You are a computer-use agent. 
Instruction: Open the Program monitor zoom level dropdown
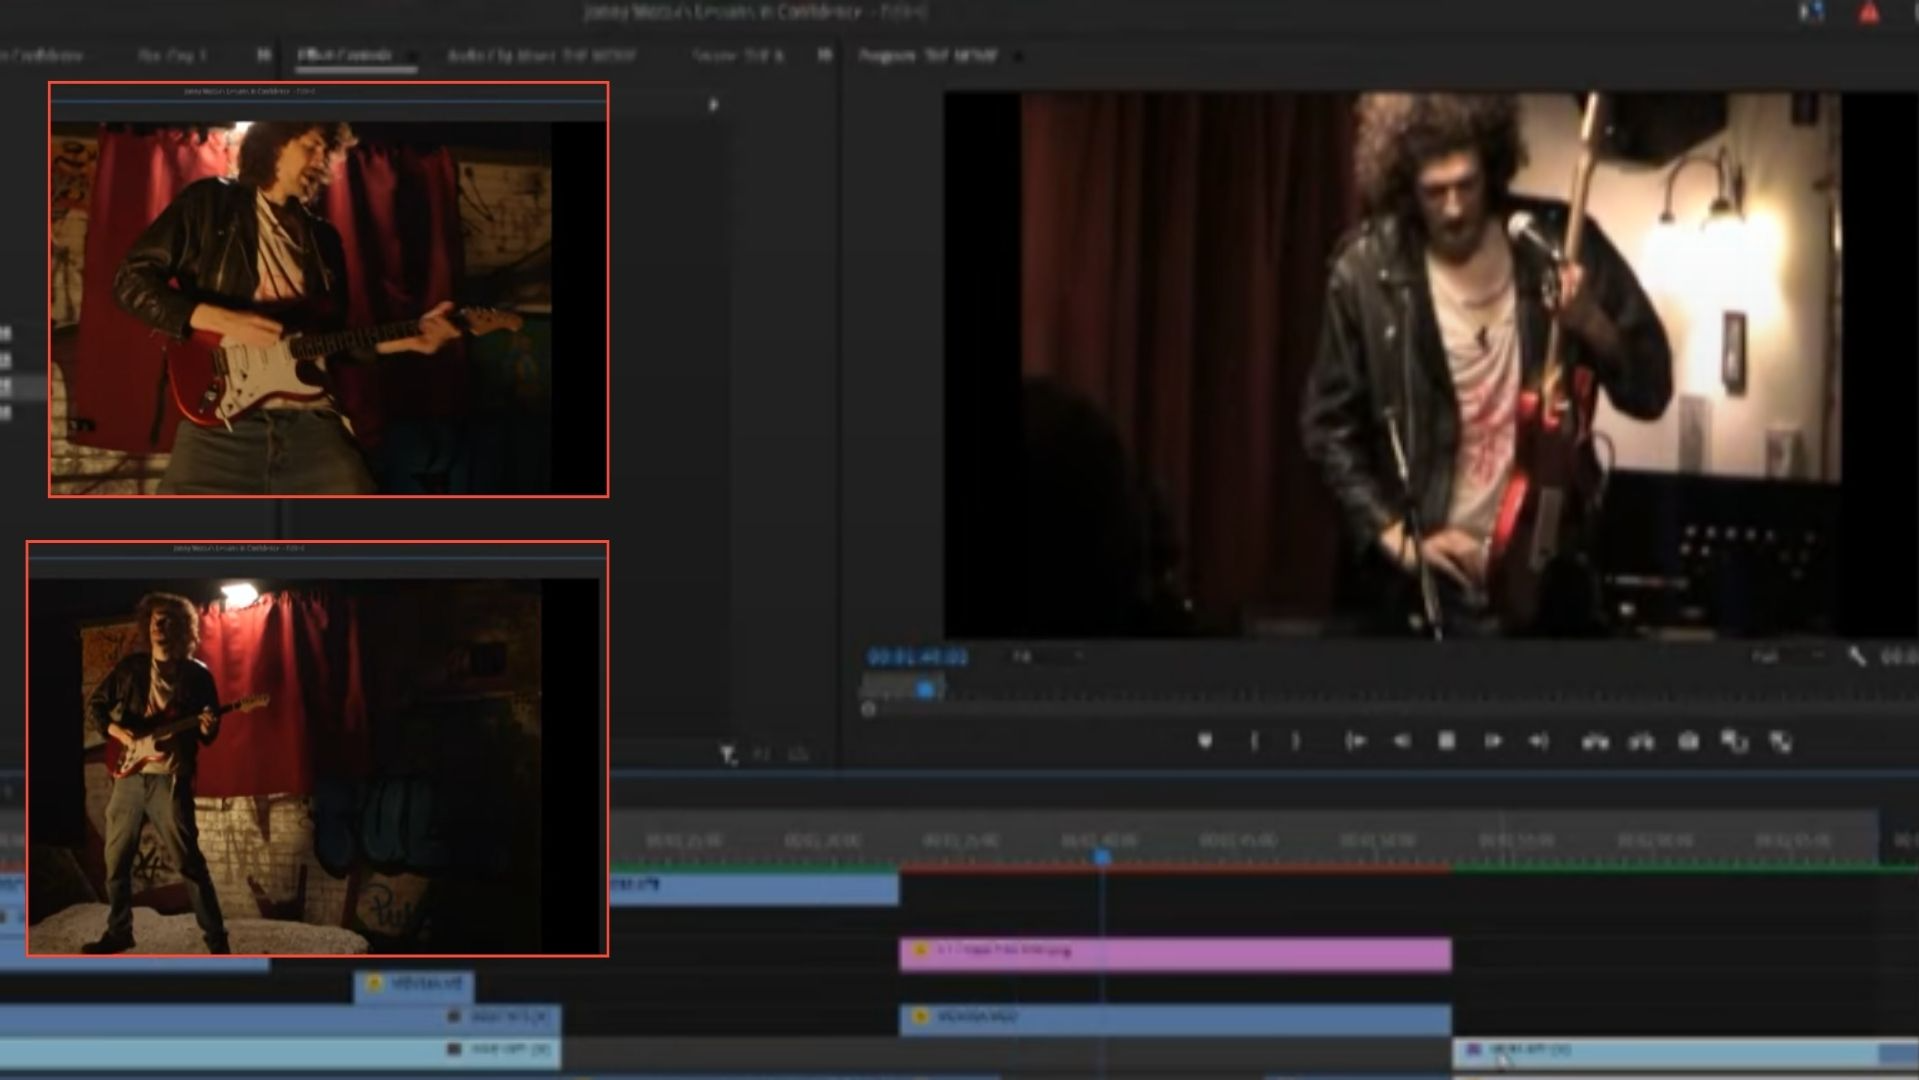1048,657
